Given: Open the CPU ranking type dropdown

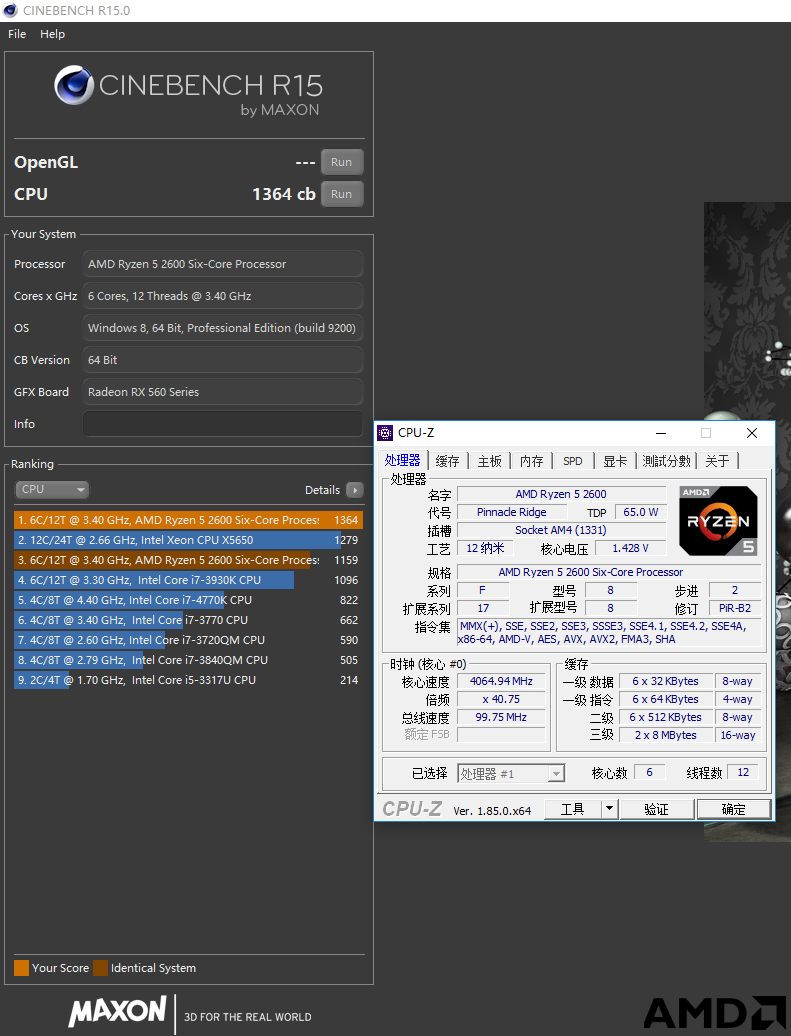Looking at the screenshot, I should 52,490.
